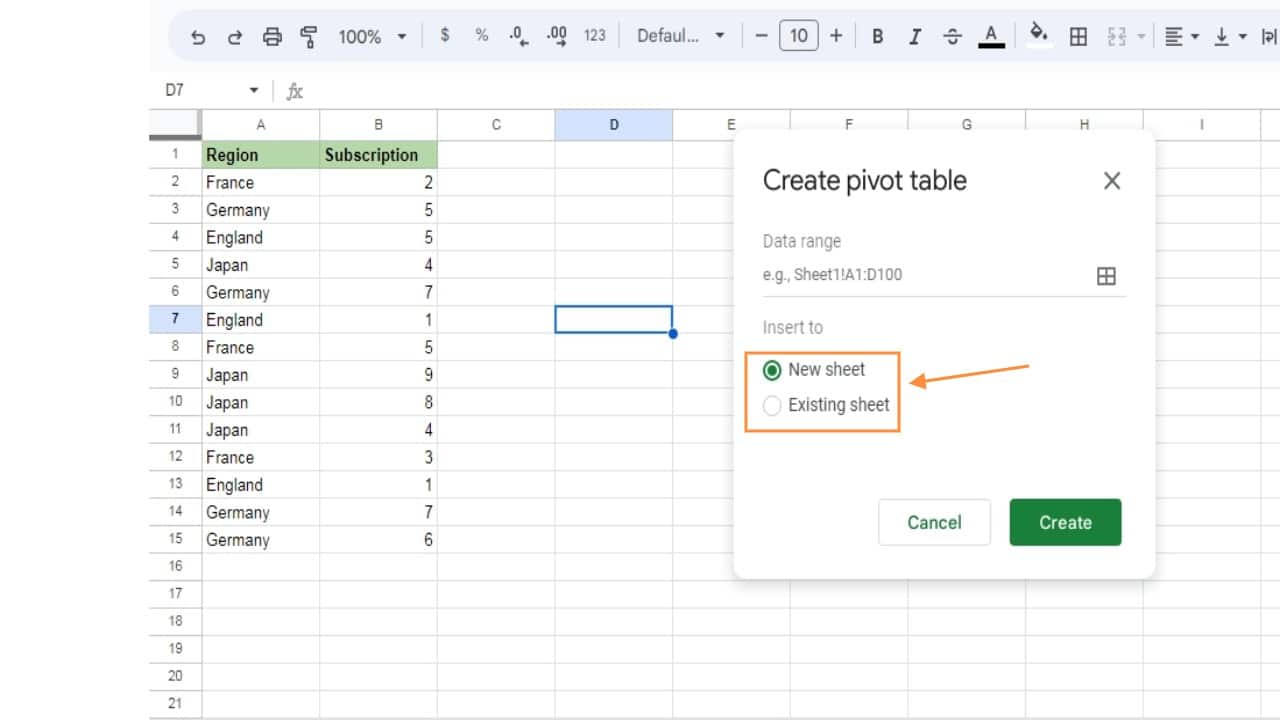Click the green Create button

pyautogui.click(x=1065, y=522)
